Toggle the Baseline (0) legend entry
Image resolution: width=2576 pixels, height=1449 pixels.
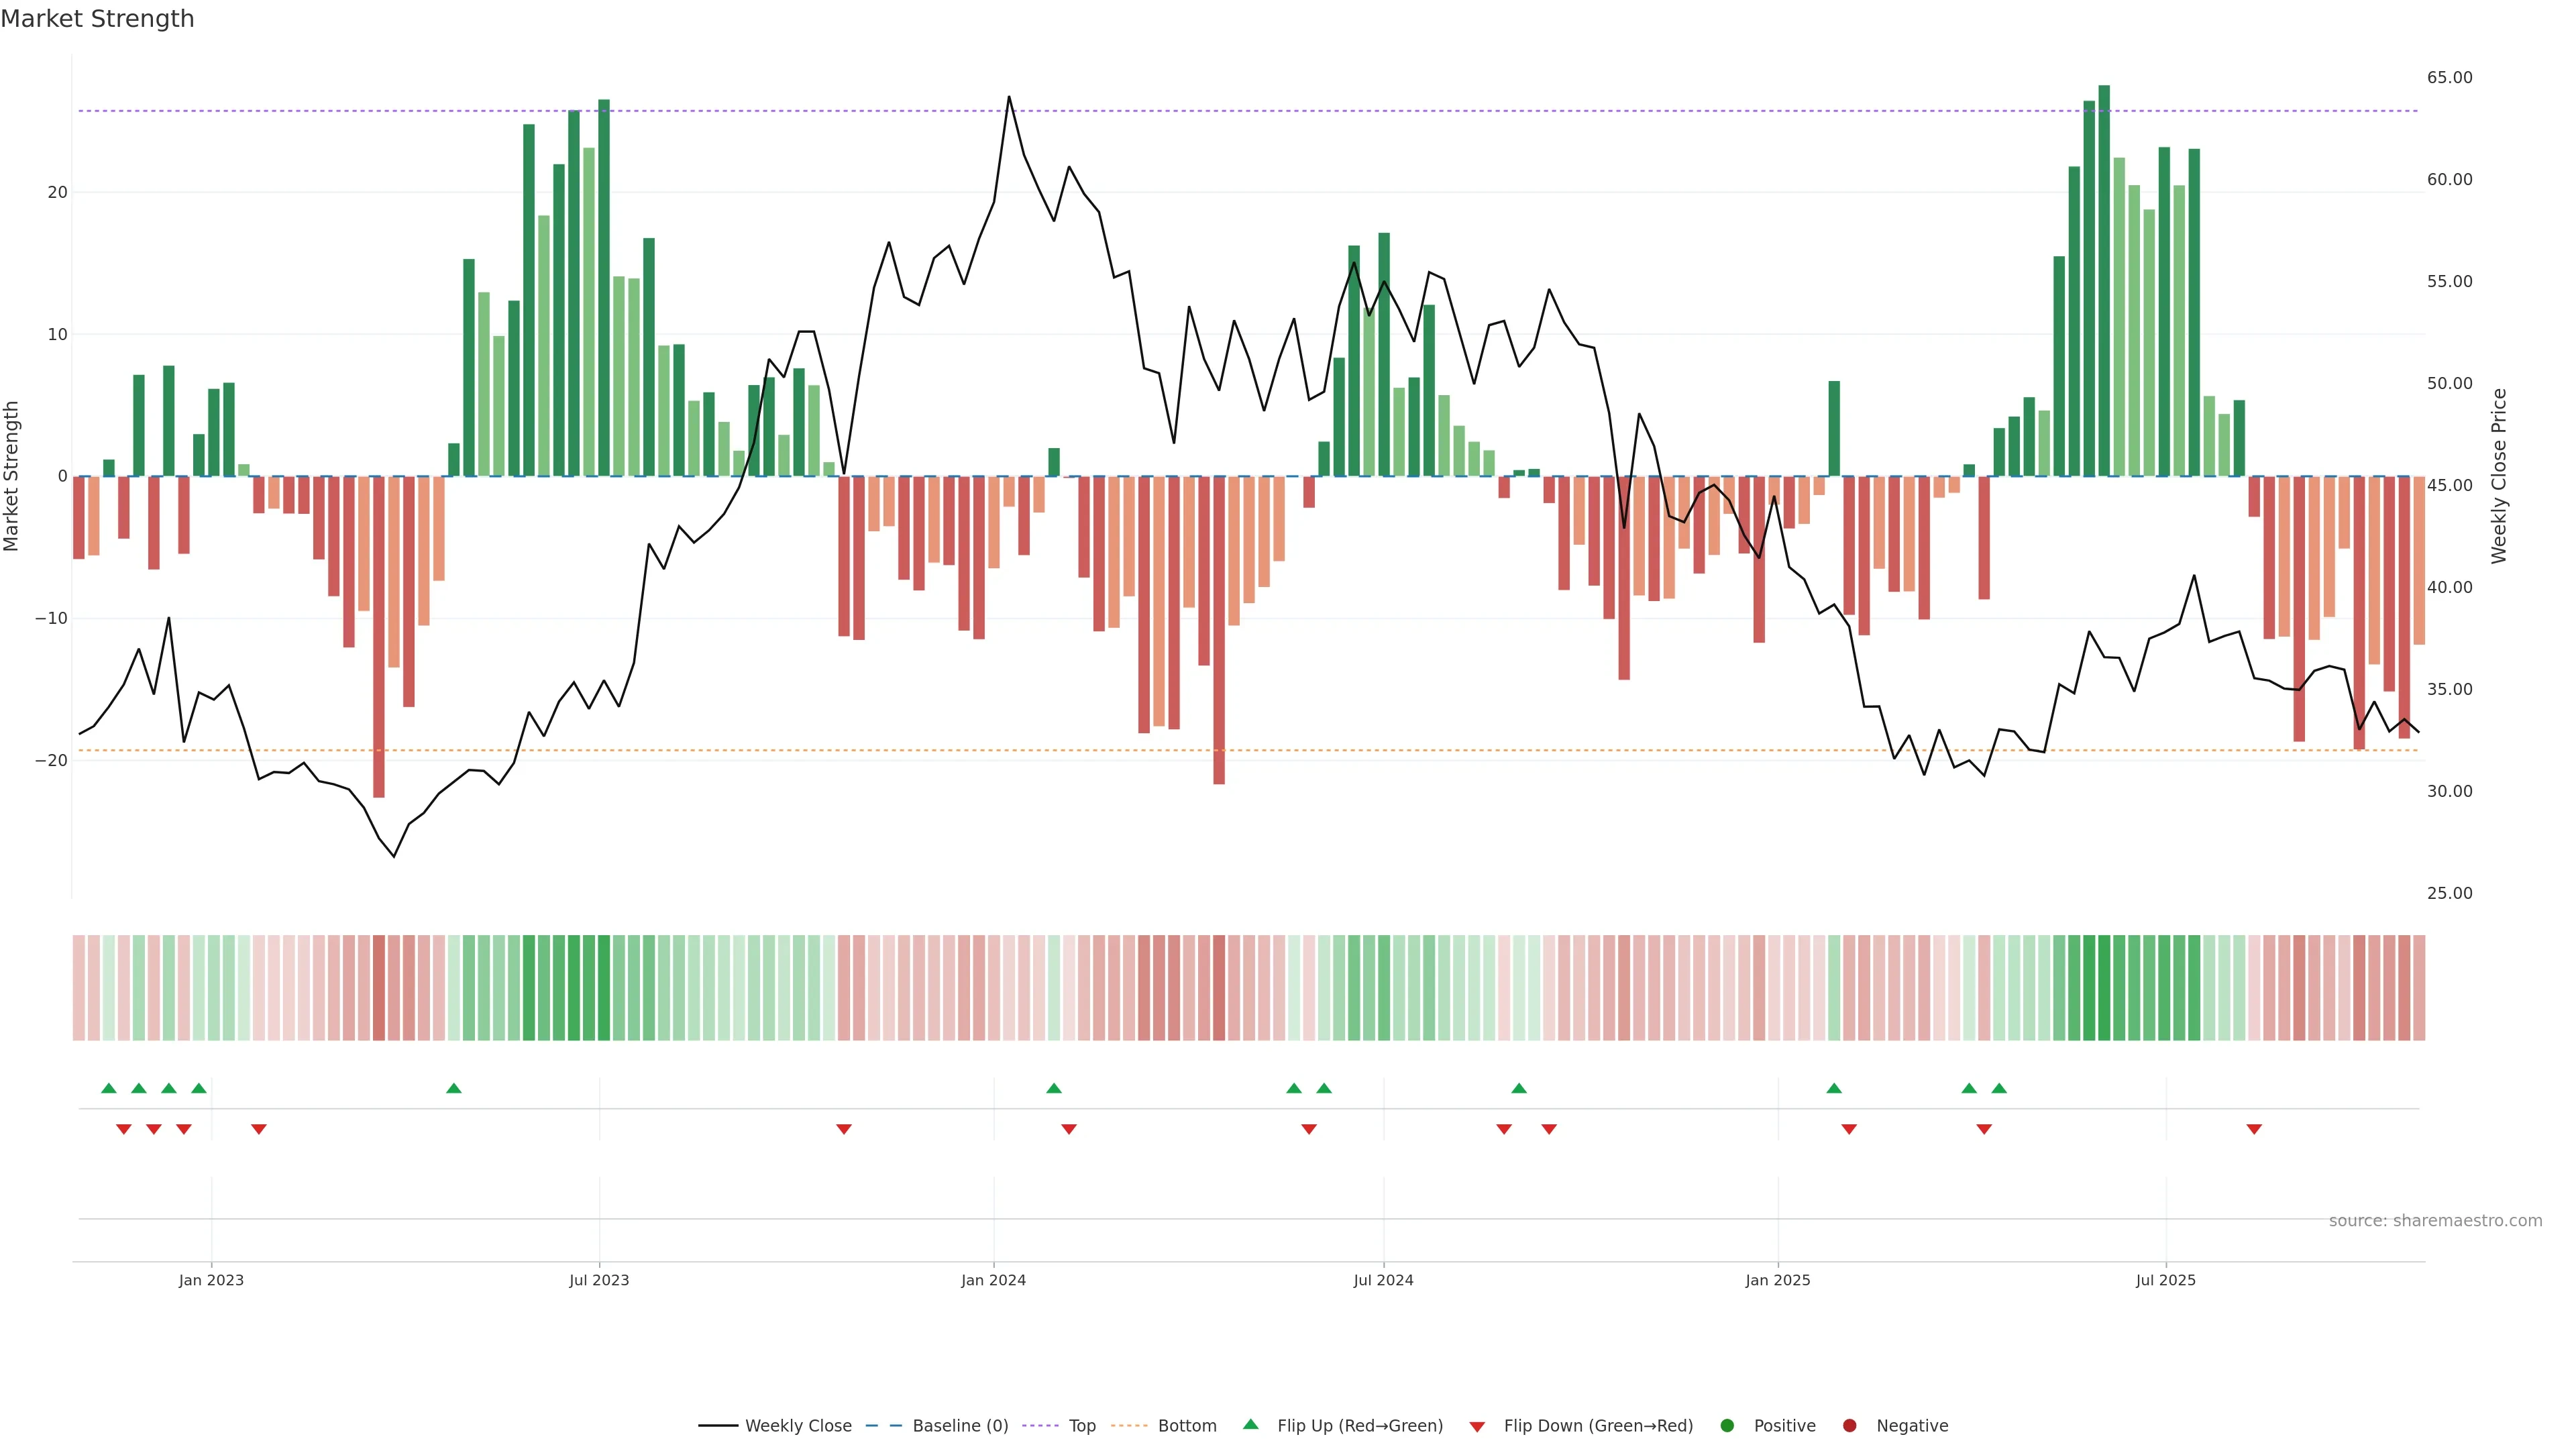[959, 1426]
